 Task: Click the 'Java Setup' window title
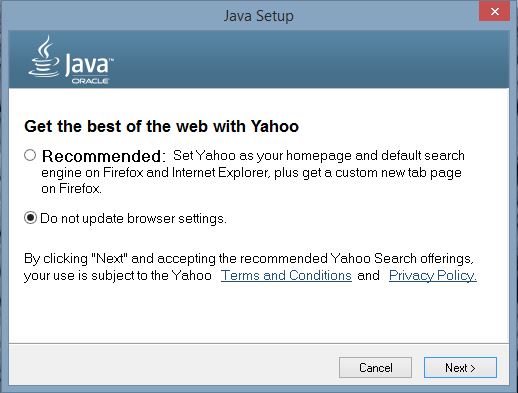(x=259, y=16)
